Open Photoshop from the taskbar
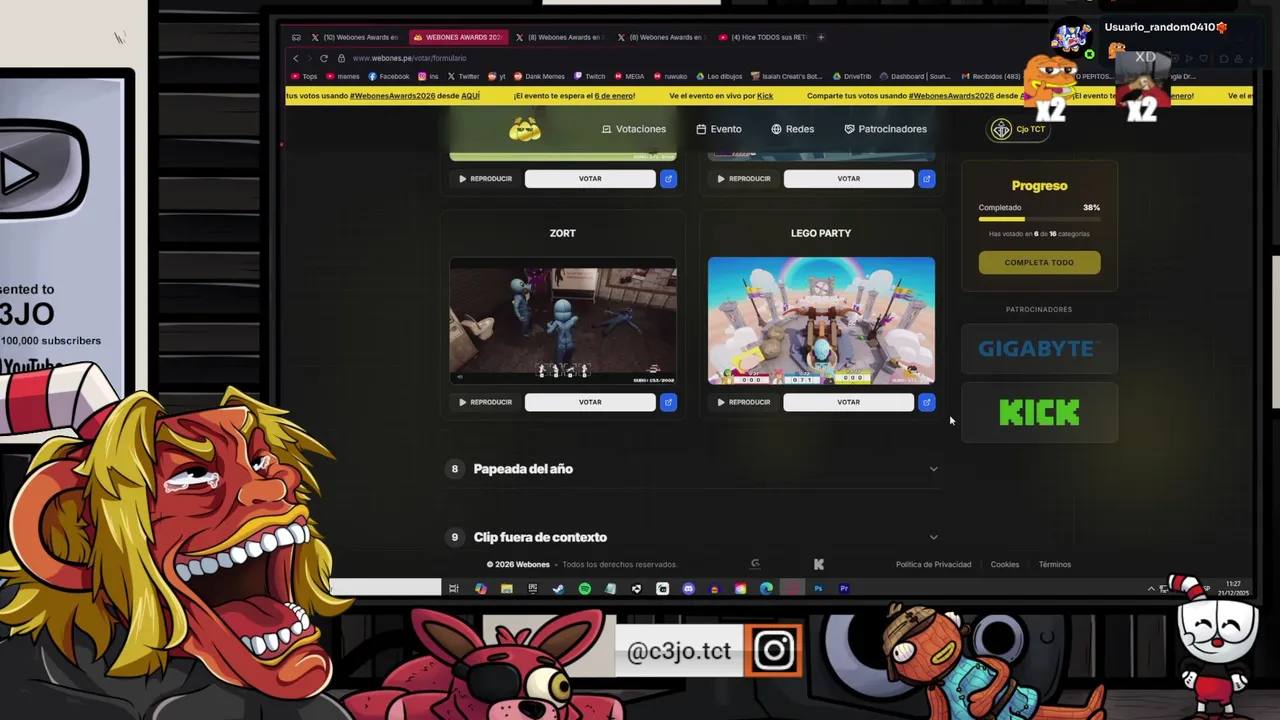1280x720 pixels. [x=818, y=589]
